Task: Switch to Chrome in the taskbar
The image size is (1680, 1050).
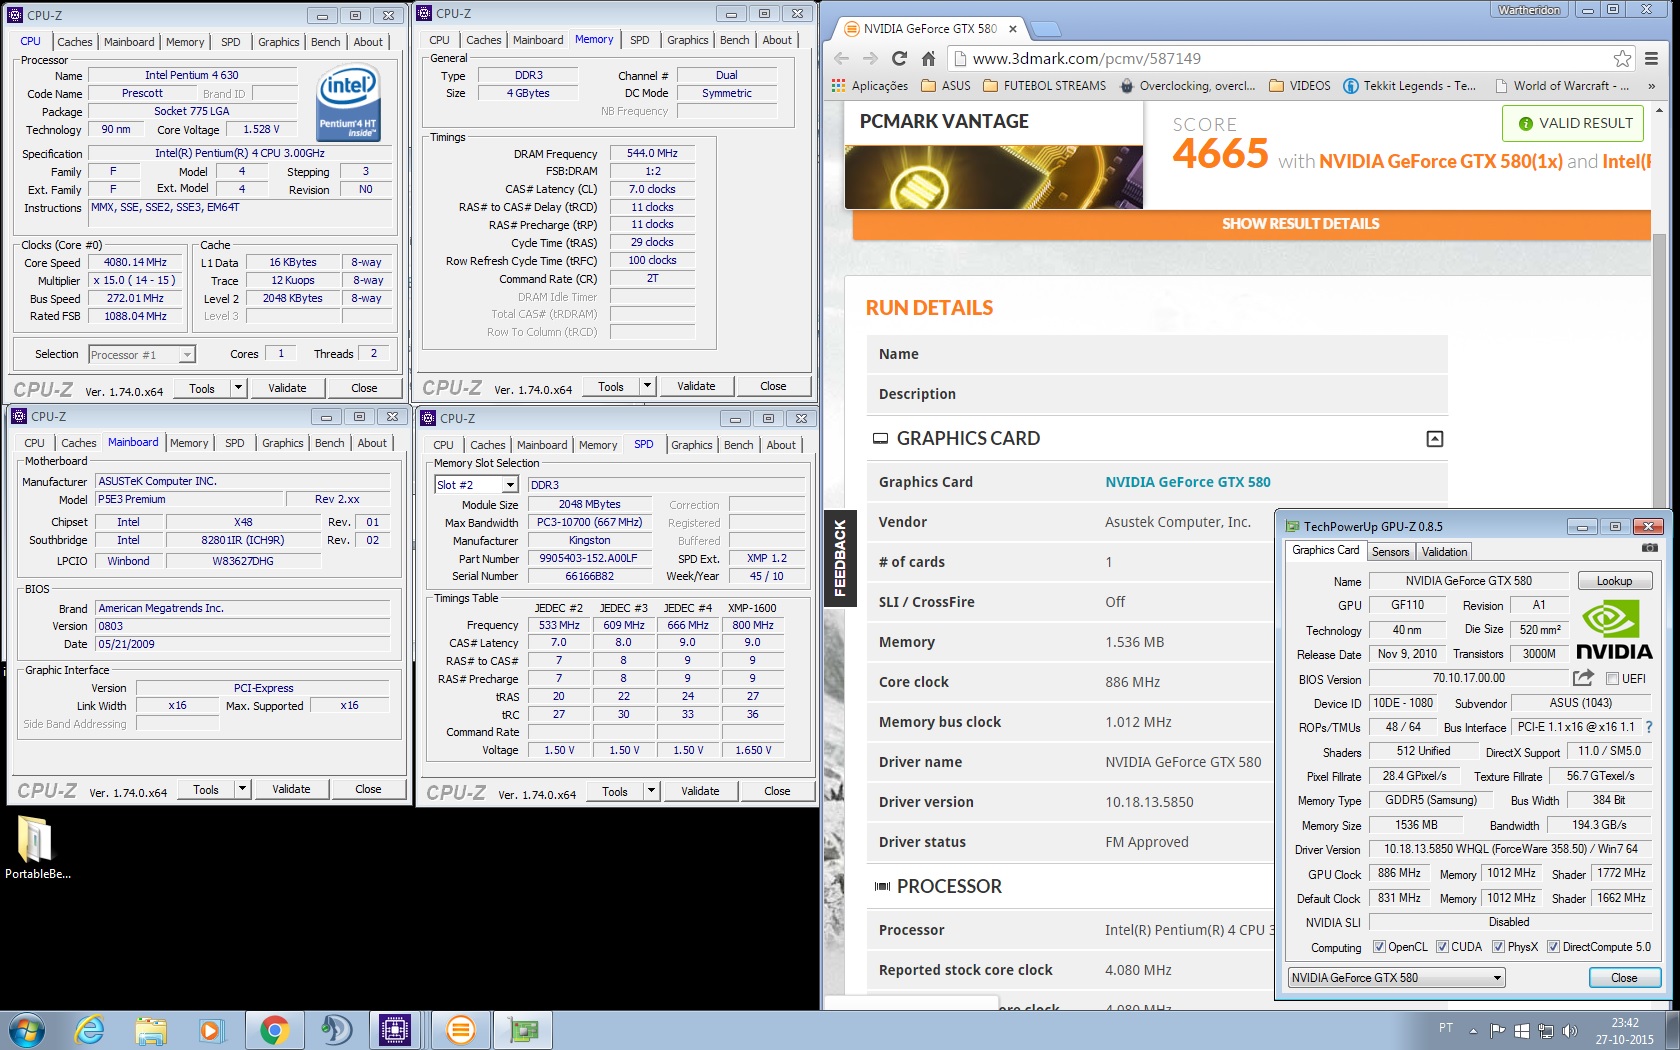Action: (x=274, y=1030)
